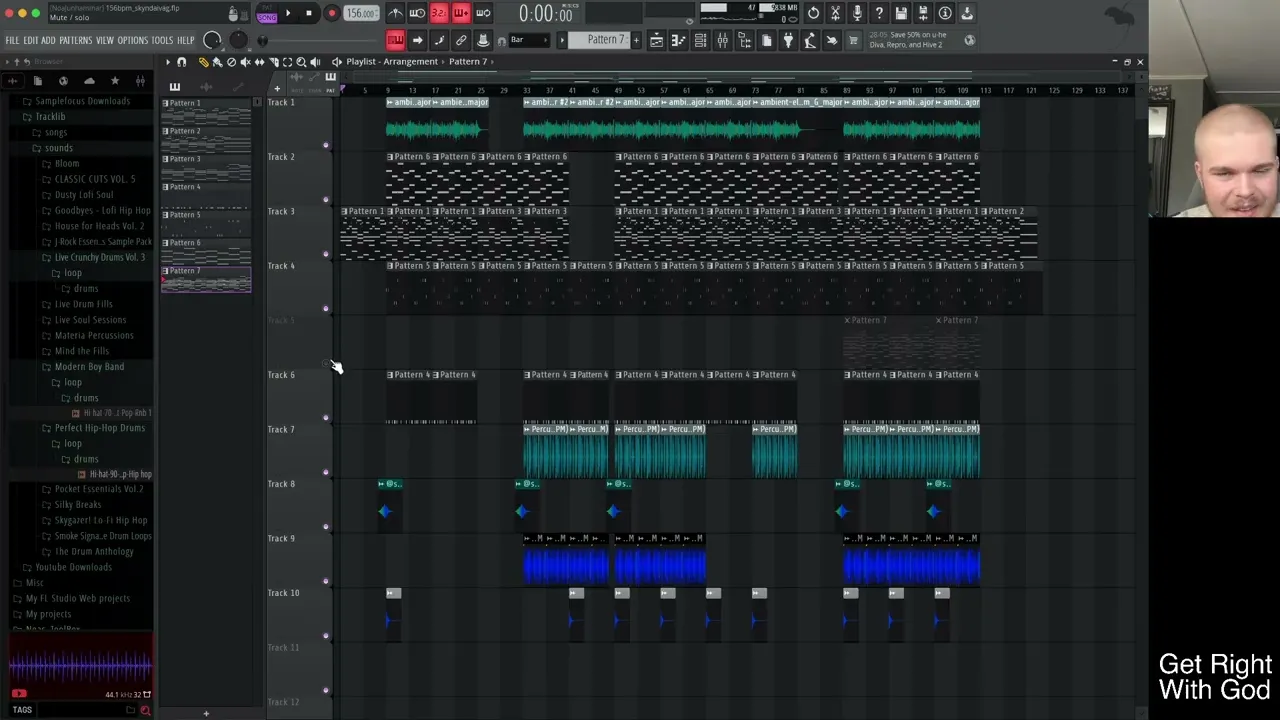The image size is (1280, 720).
Task: Open the PATTERNS menu
Action: click(76, 40)
